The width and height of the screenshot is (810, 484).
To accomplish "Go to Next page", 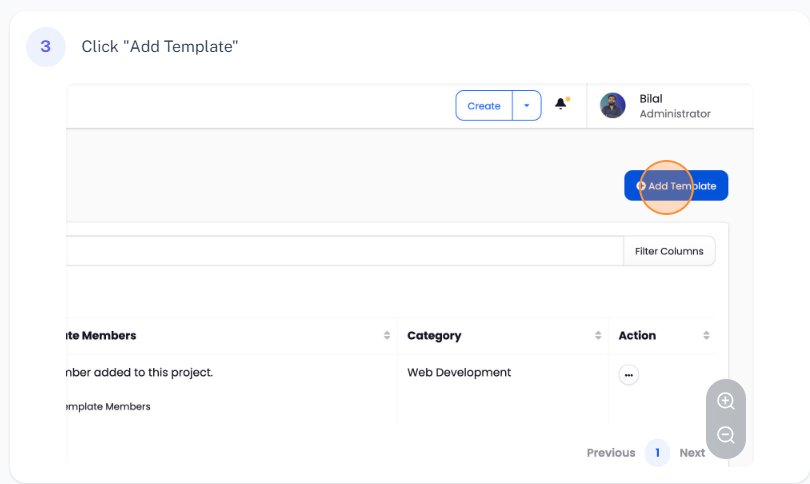I will tap(692, 453).
